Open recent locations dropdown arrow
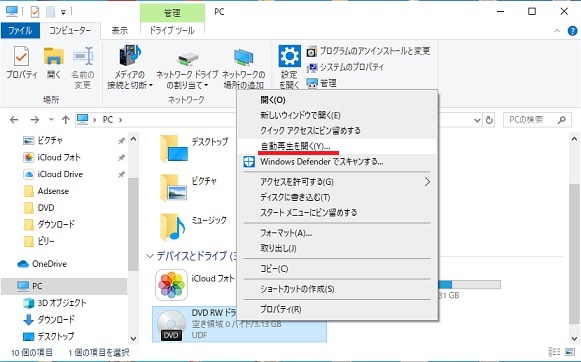The height and width of the screenshot is (362, 581). tap(51, 120)
